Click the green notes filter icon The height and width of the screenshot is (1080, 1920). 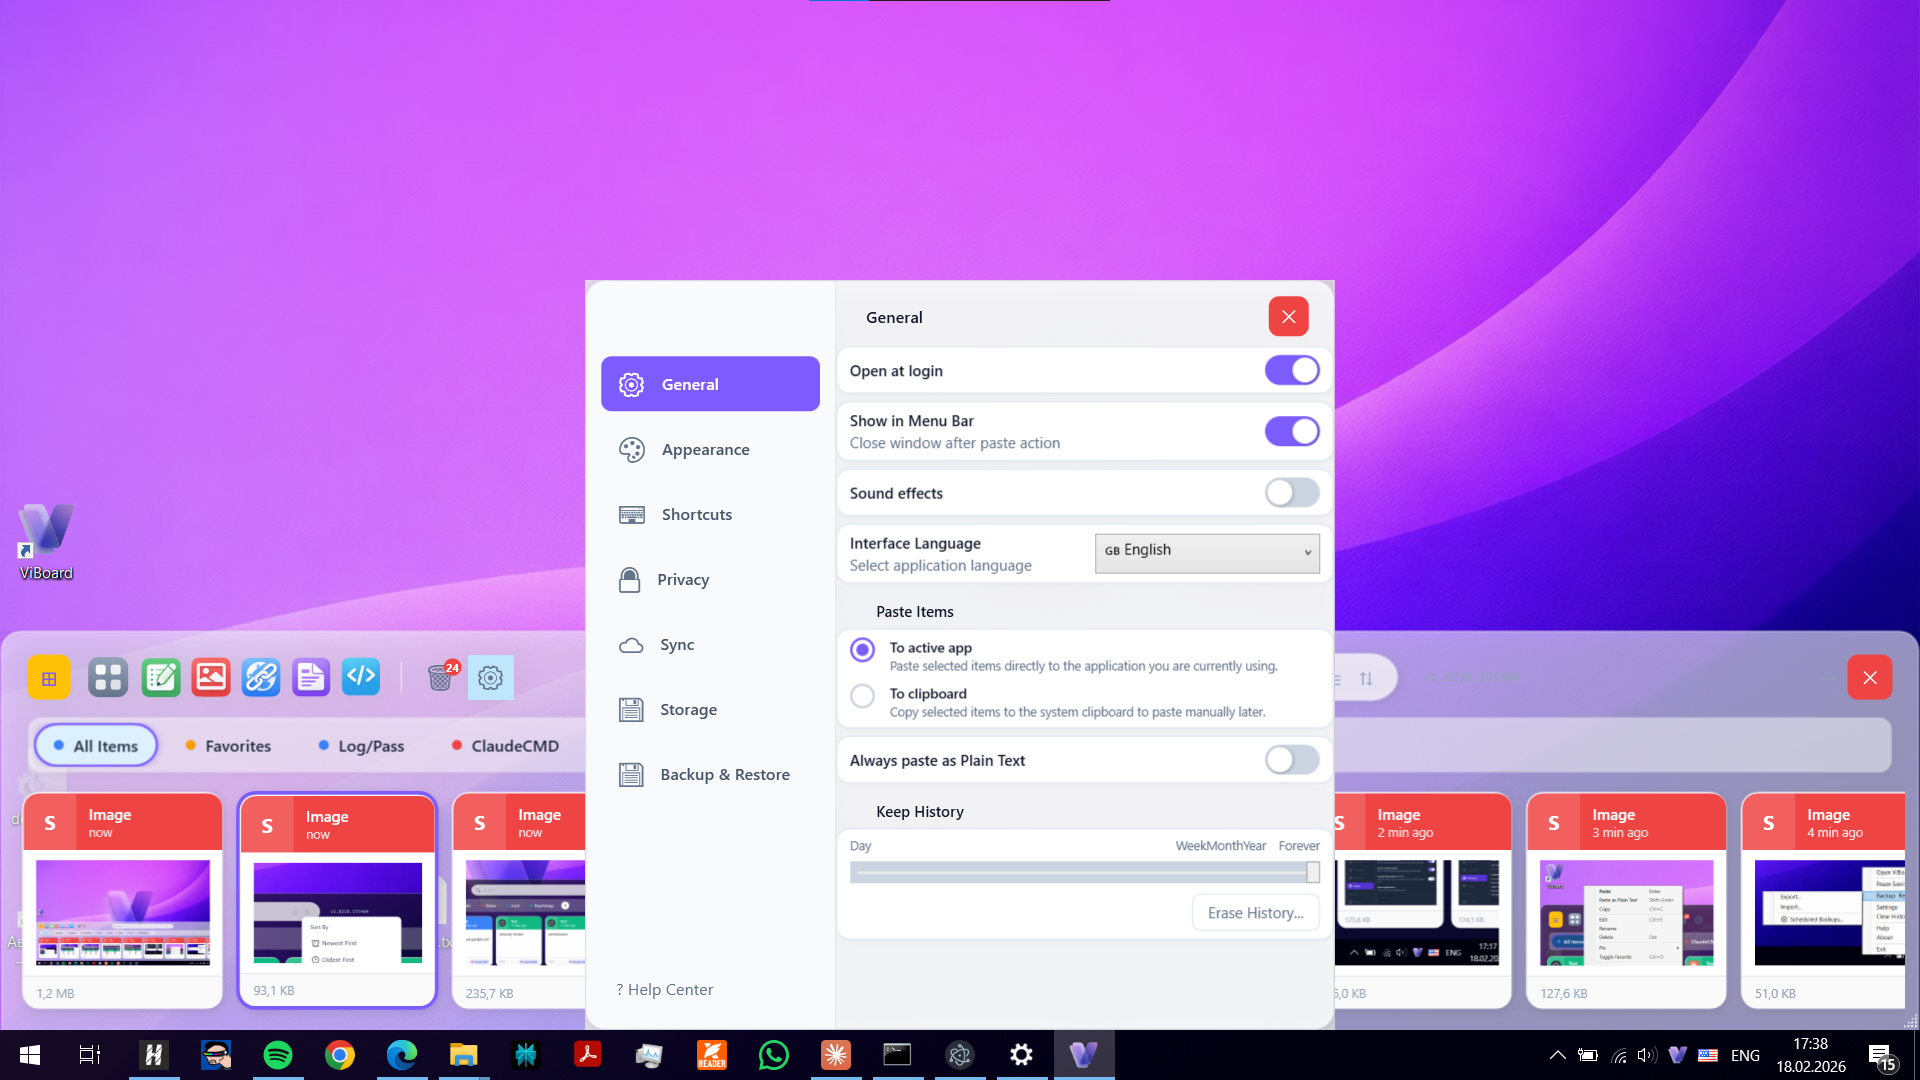pyautogui.click(x=161, y=678)
